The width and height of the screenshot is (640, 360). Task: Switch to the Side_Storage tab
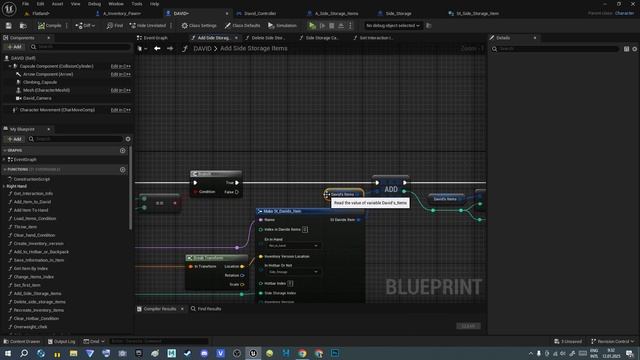click(398, 13)
